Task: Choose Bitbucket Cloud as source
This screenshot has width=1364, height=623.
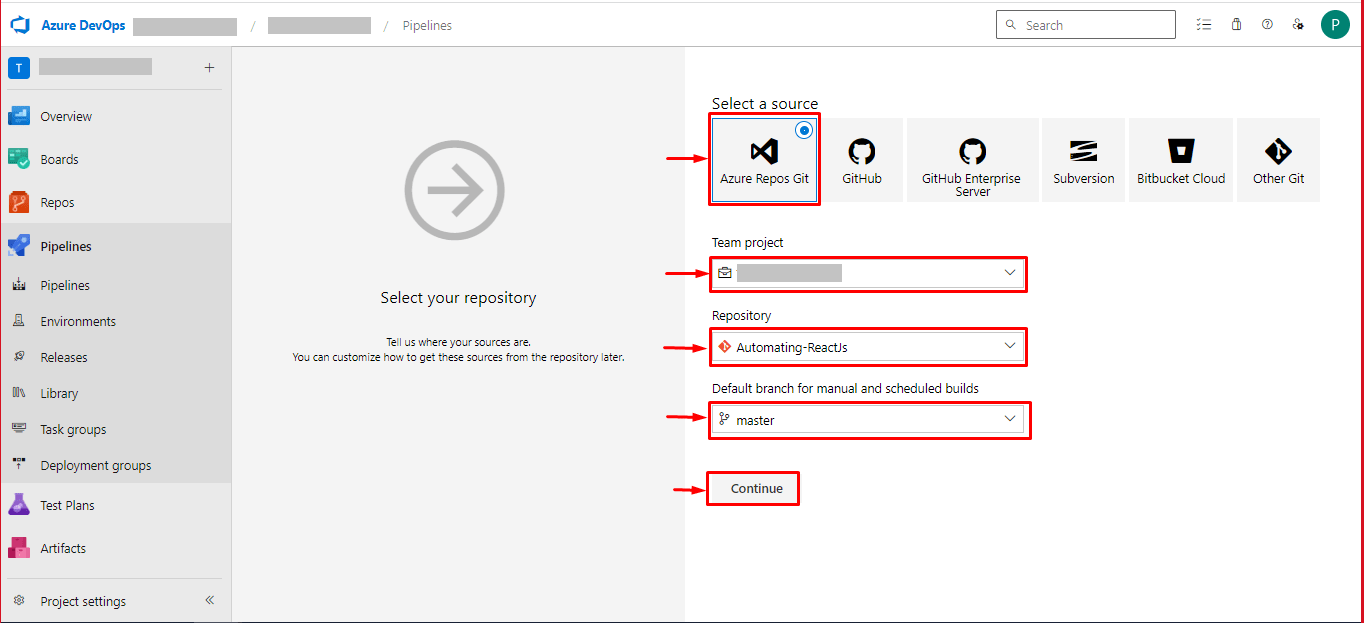Action: pyautogui.click(x=1181, y=160)
